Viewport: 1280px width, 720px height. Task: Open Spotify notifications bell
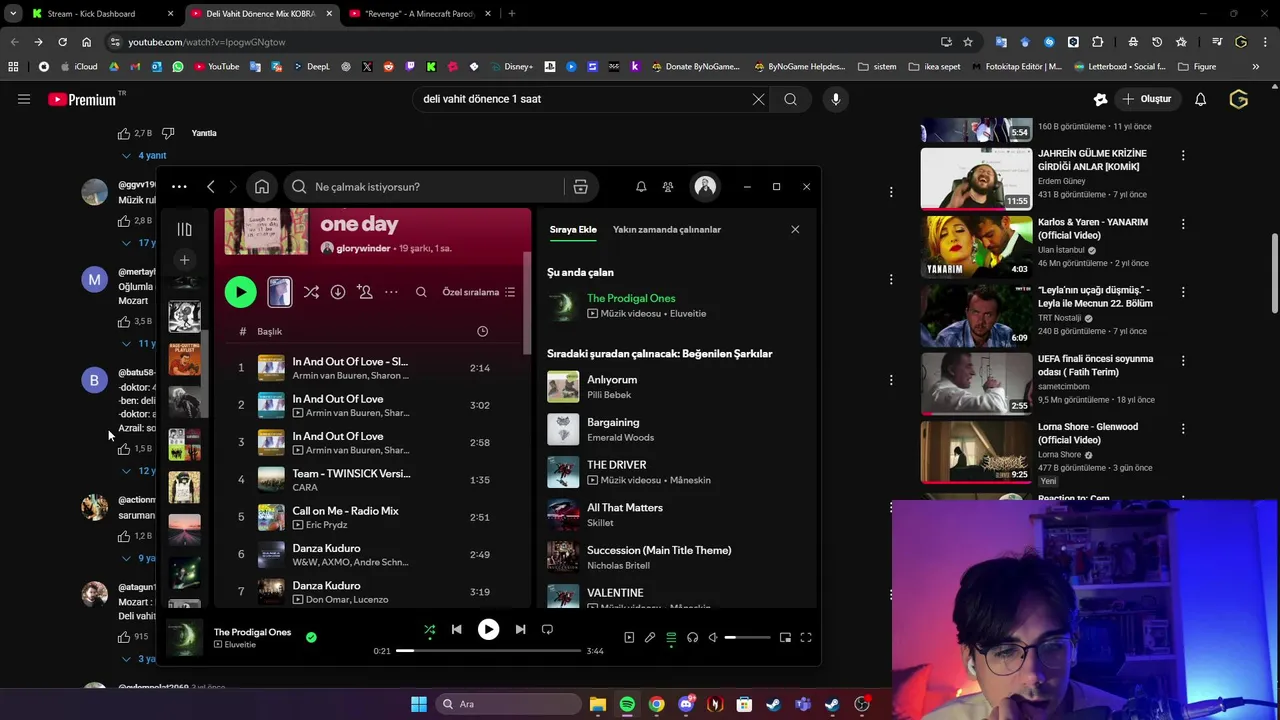[641, 187]
